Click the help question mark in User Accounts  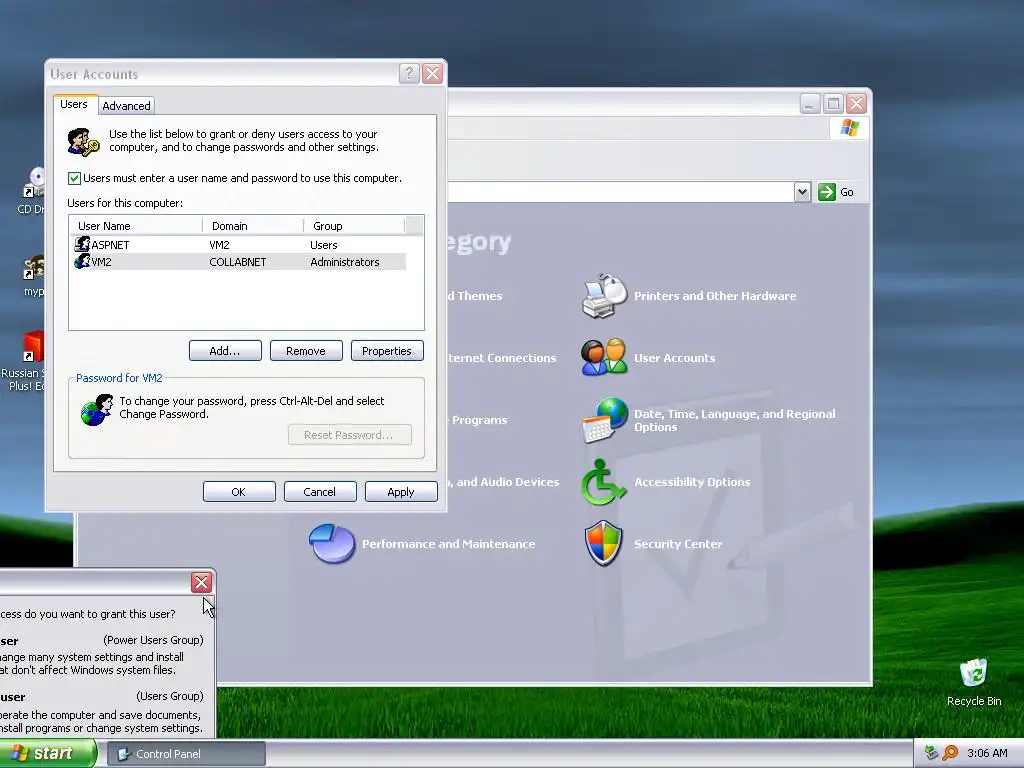[409, 73]
